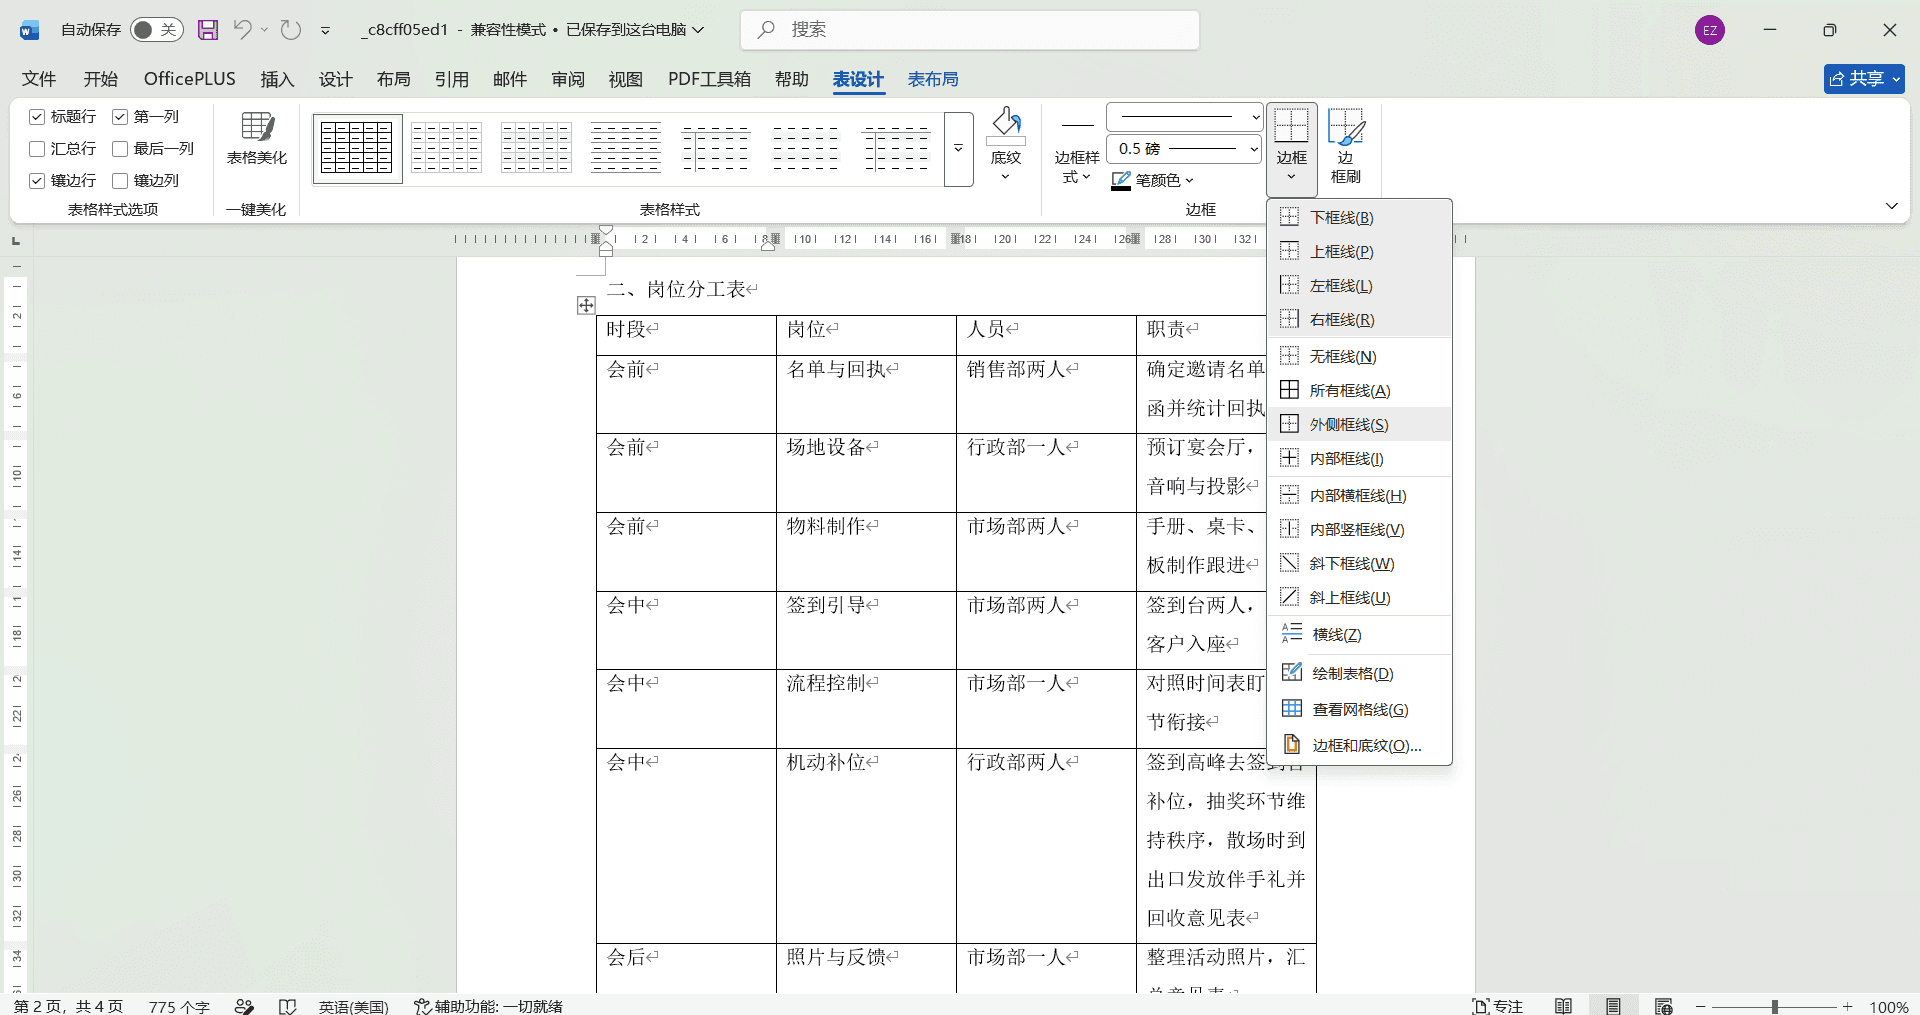Click 第 2 页，共 4 页 page indicator
The width and height of the screenshot is (1920, 1015).
(68, 1006)
